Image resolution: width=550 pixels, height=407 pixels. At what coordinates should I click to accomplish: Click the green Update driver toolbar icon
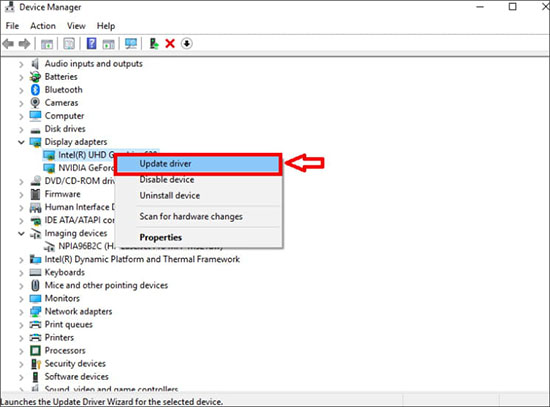click(x=154, y=44)
